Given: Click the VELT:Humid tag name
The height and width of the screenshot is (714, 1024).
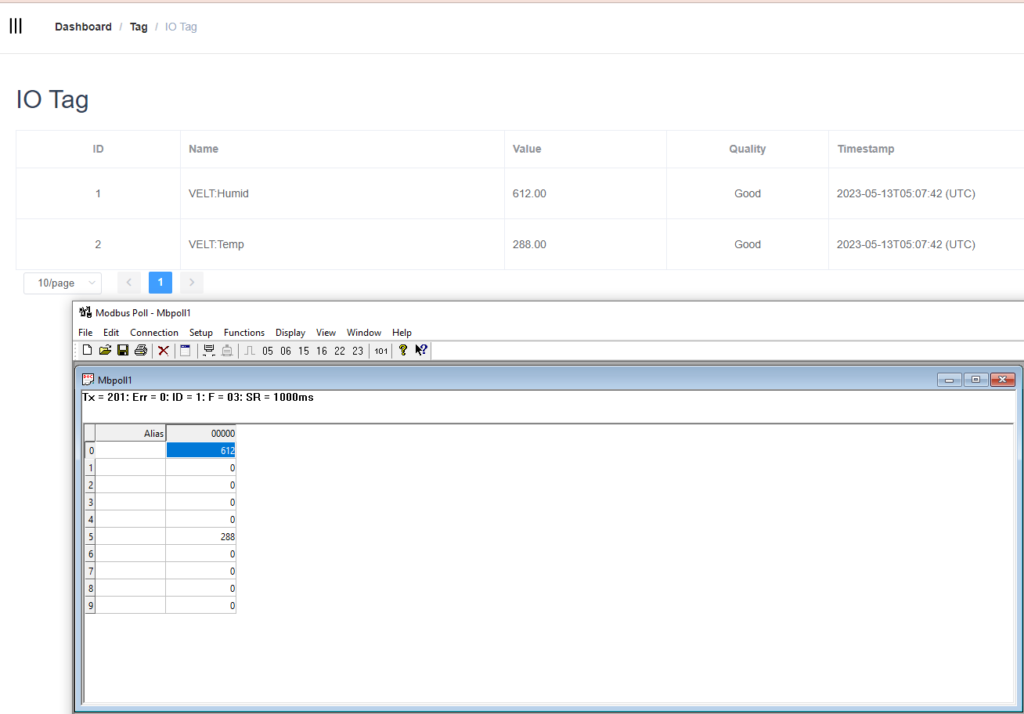Looking at the screenshot, I should click(218, 193).
